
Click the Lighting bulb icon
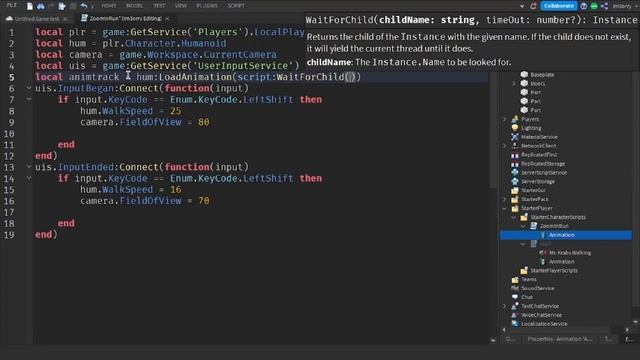click(x=515, y=128)
